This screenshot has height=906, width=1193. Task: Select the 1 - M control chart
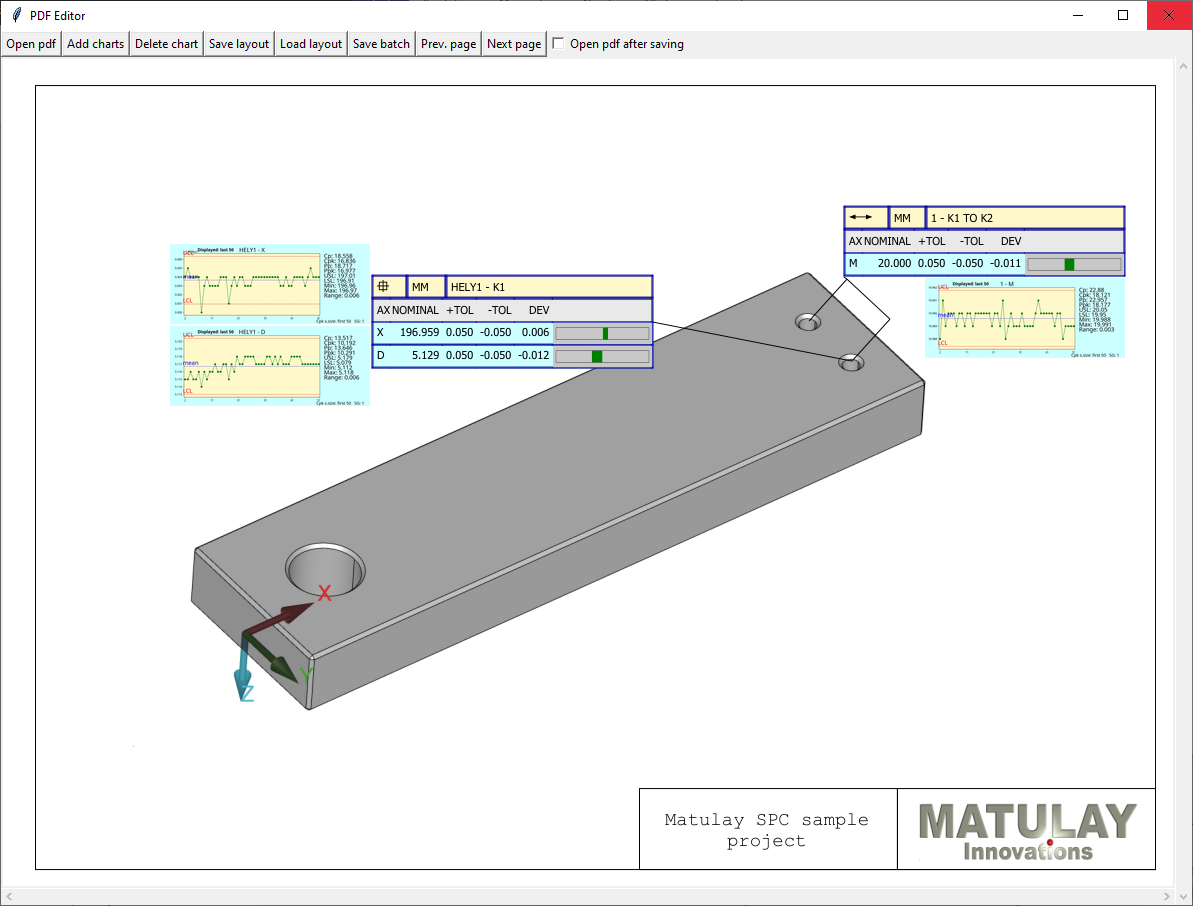click(1024, 318)
